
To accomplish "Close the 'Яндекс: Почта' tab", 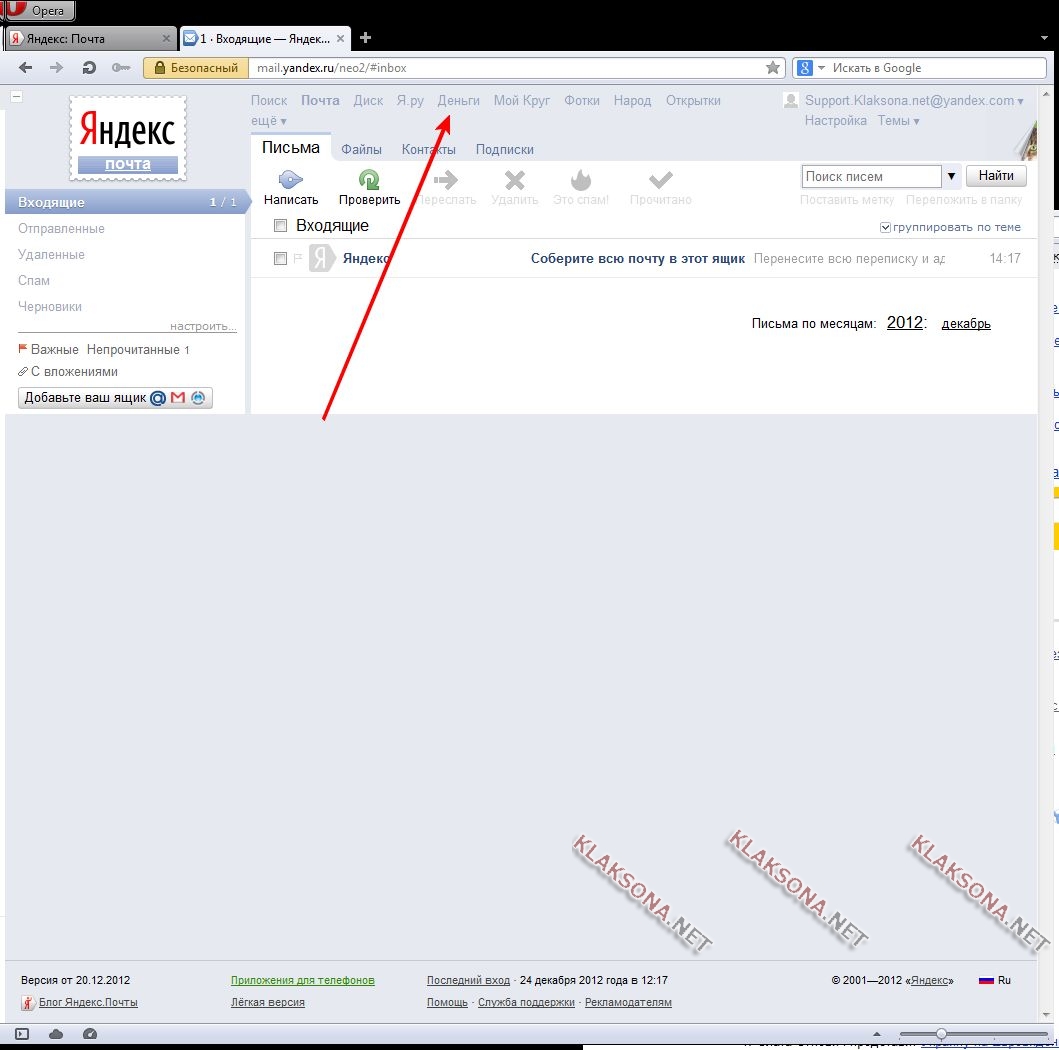I will tap(166, 38).
